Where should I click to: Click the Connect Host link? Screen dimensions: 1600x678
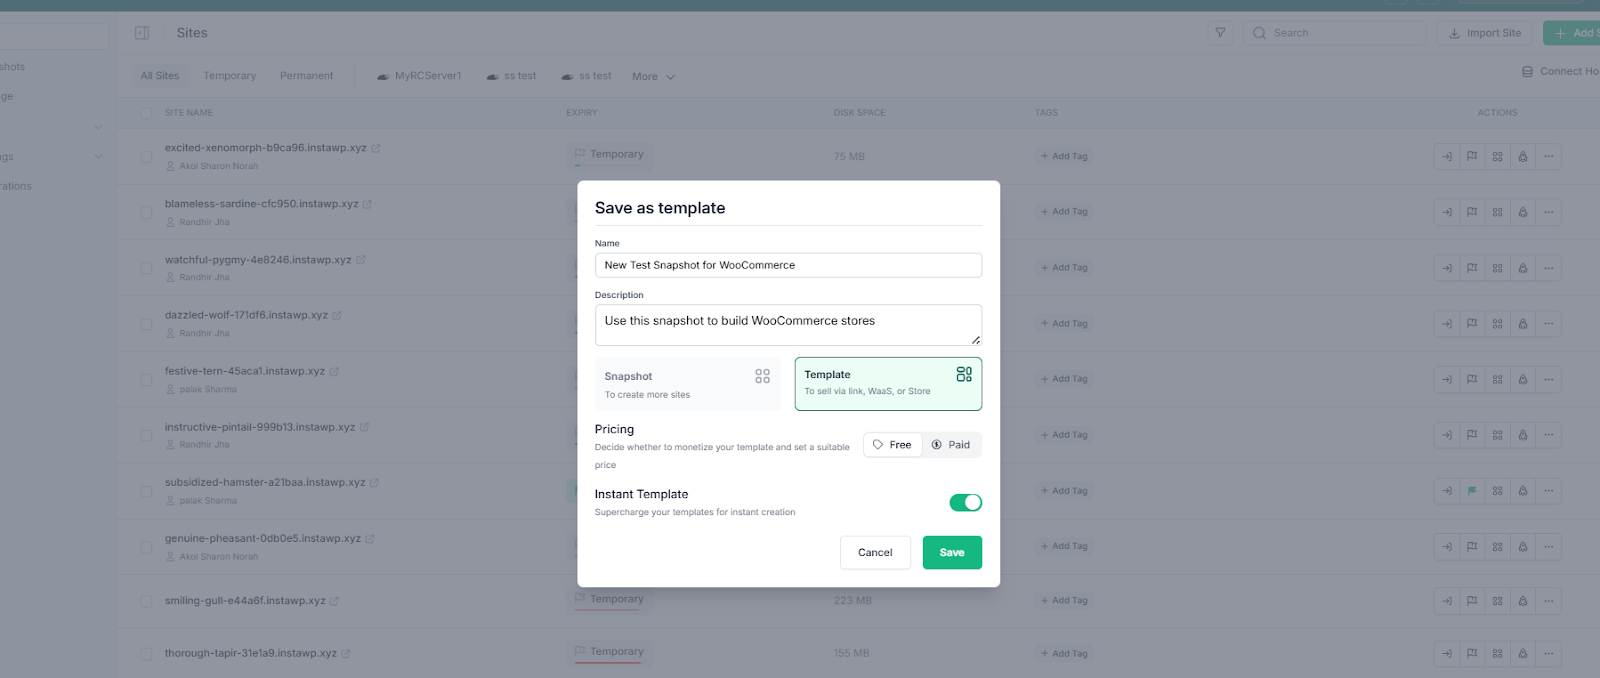[1560, 71]
